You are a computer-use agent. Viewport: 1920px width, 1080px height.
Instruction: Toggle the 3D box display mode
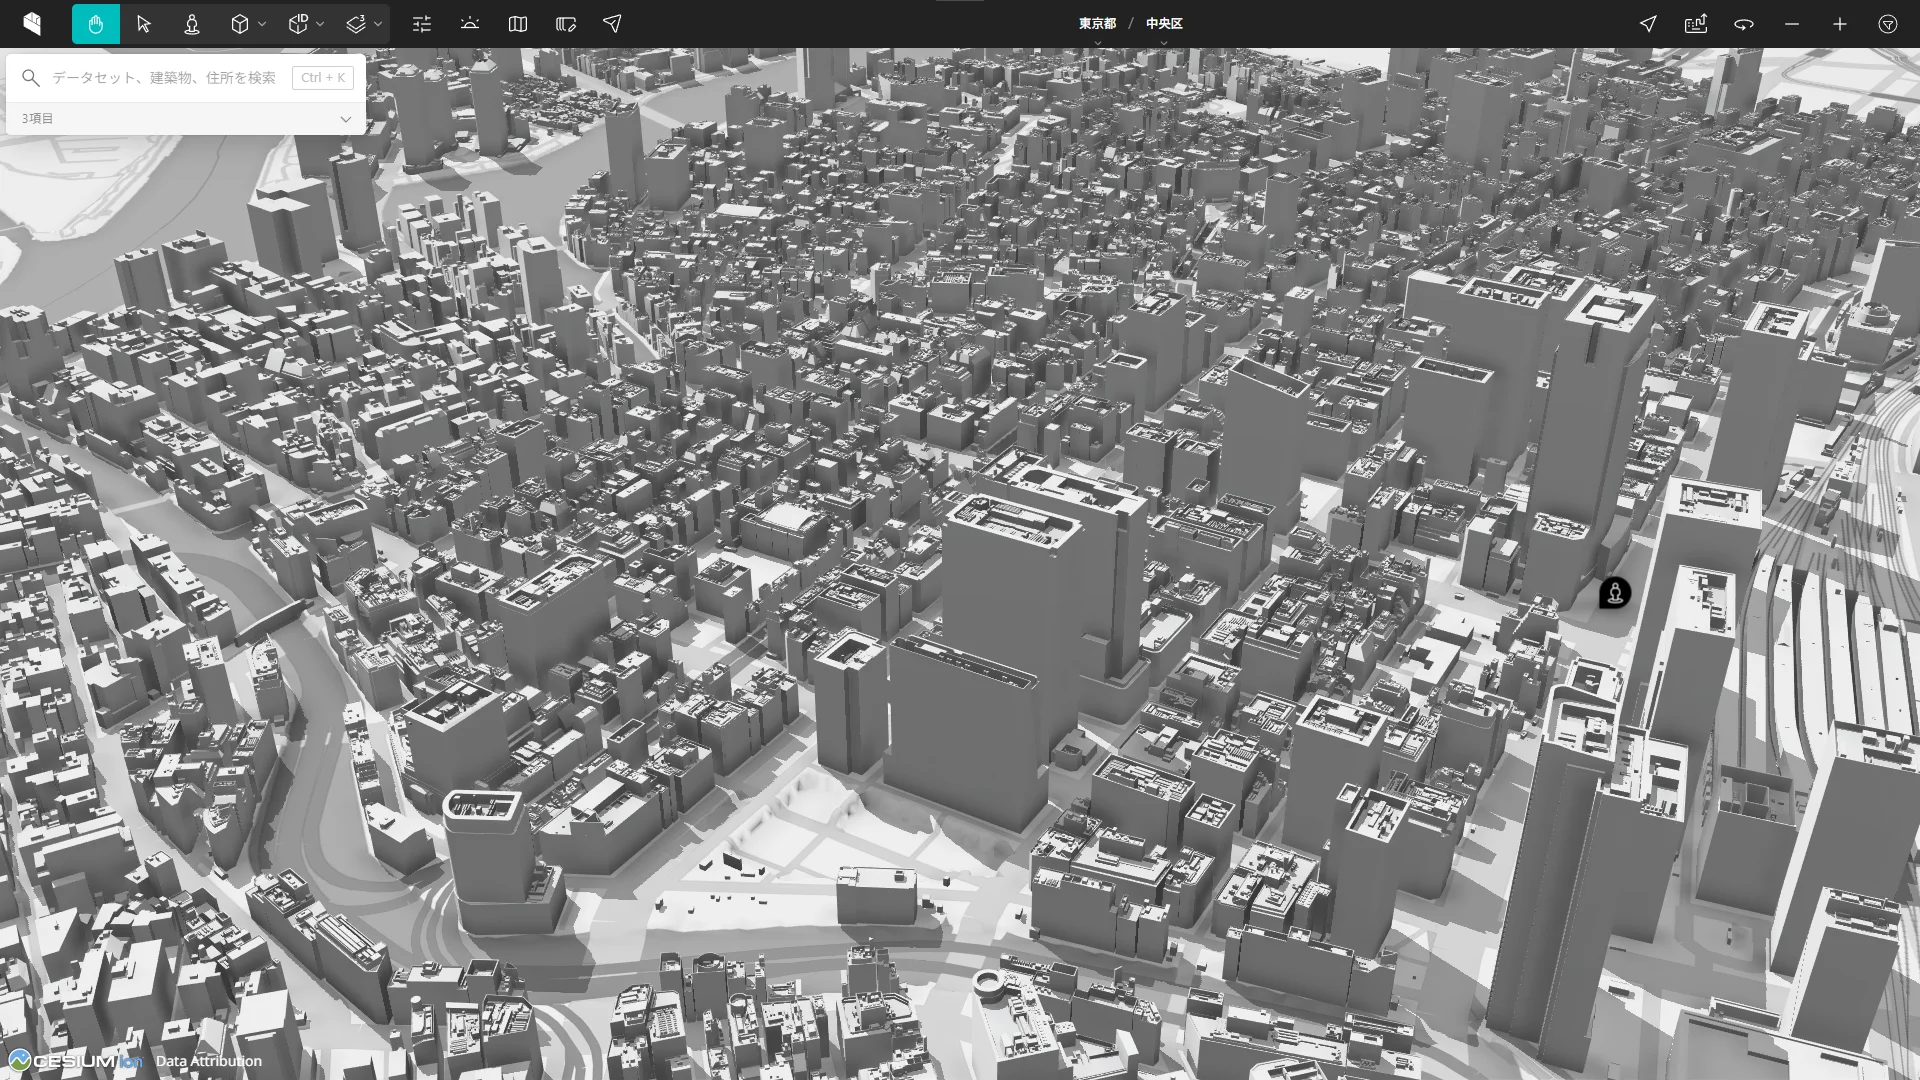(241, 23)
